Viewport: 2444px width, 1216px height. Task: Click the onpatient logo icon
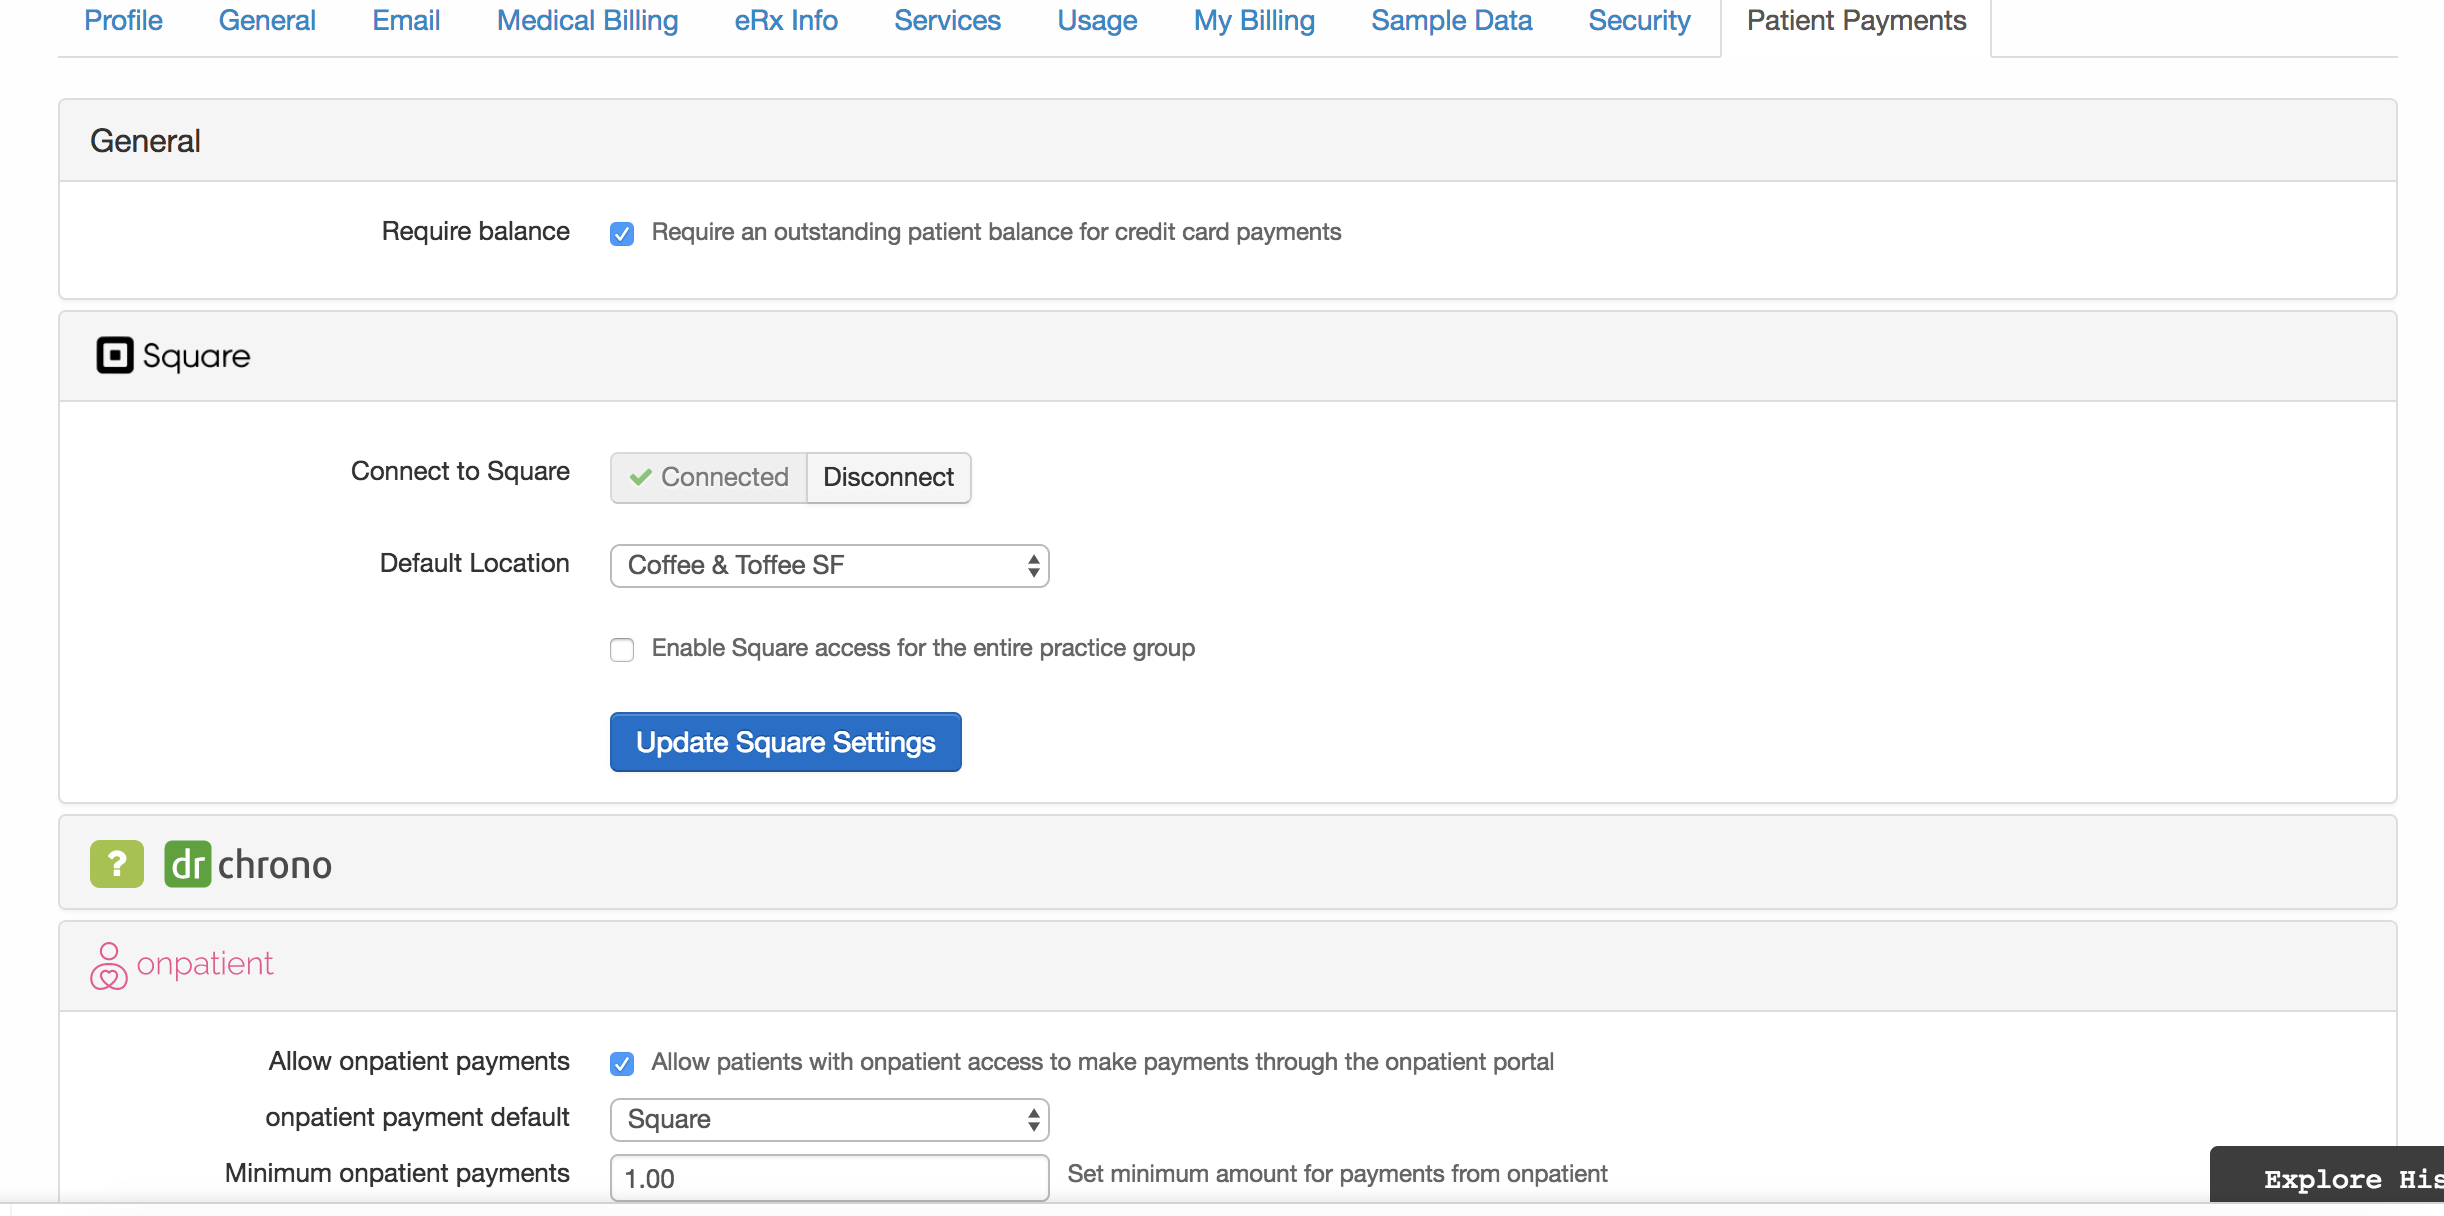pyautogui.click(x=108, y=966)
